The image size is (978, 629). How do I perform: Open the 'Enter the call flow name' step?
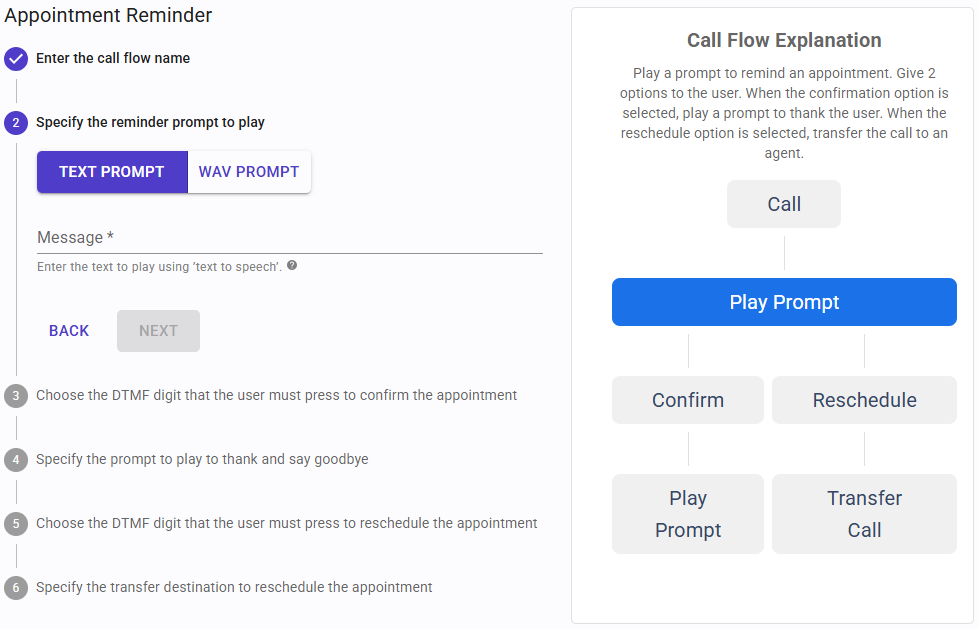click(113, 59)
